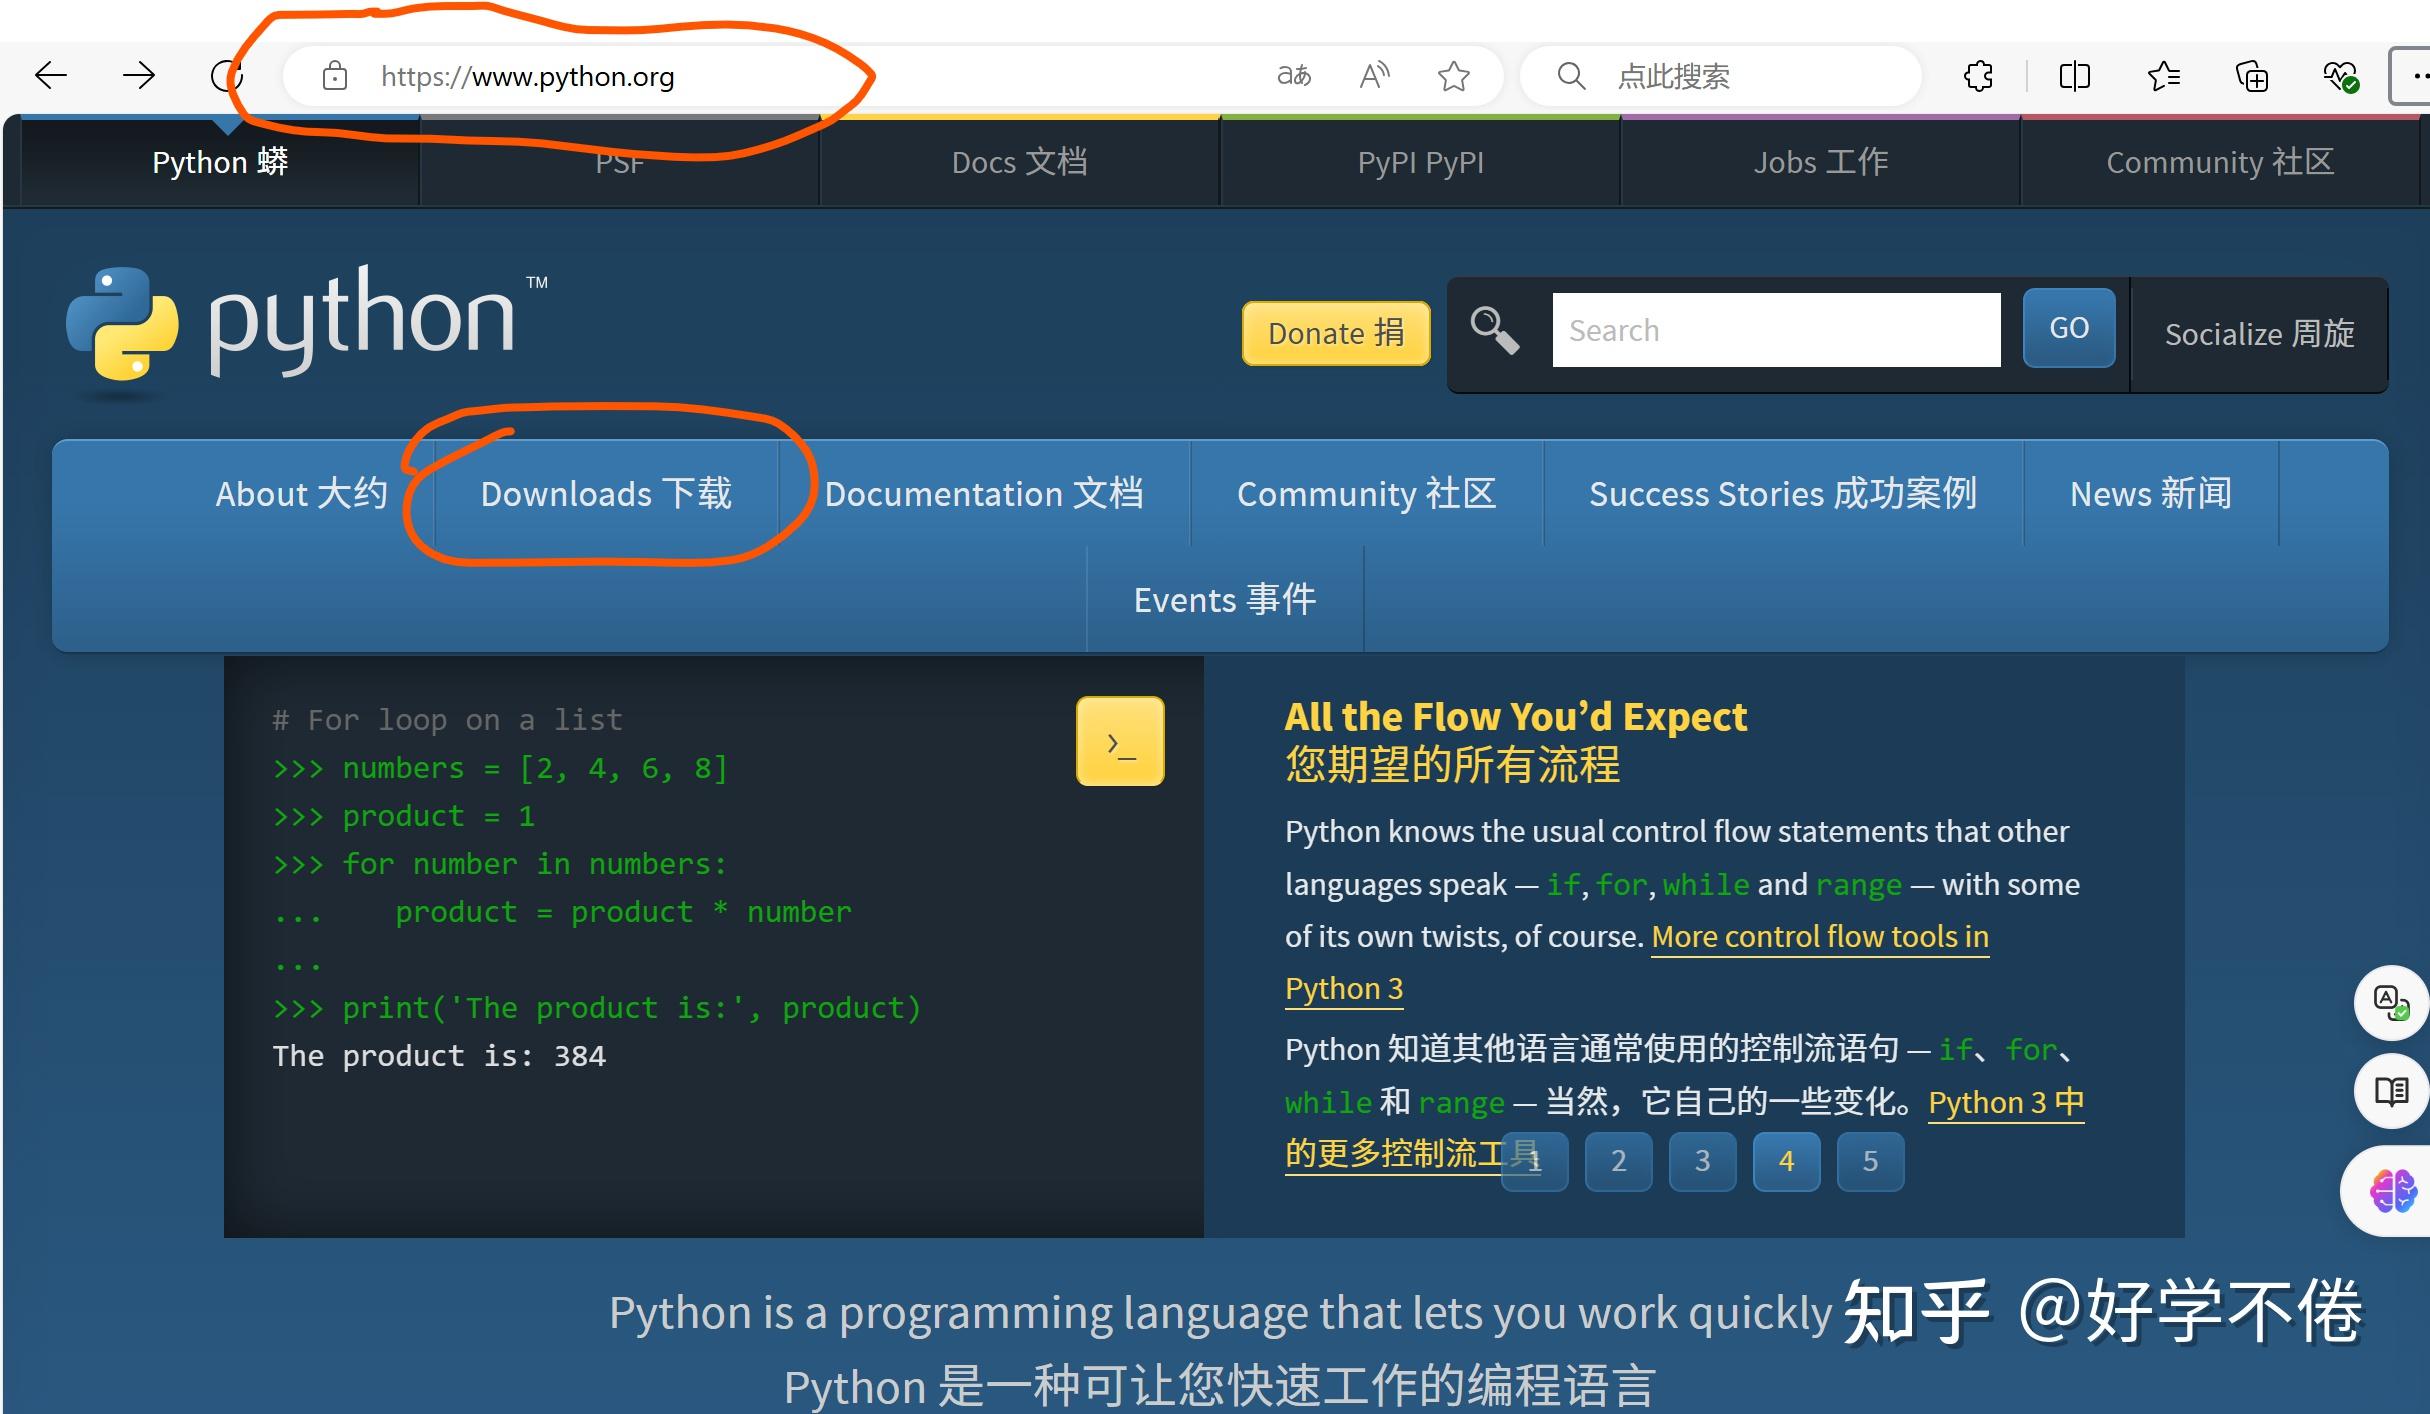Open the PyPI section from the top bar
This screenshot has height=1414, width=2430.
1419,161
